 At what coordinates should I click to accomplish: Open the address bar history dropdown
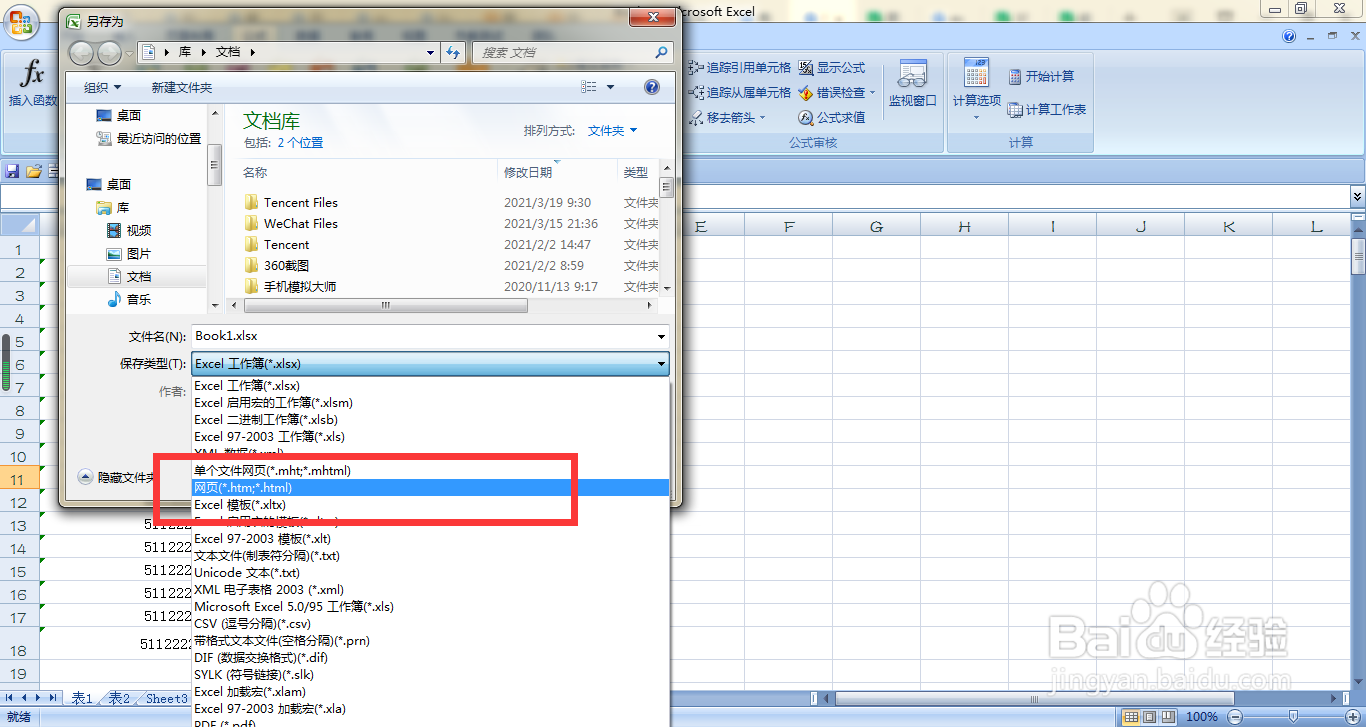coord(431,52)
